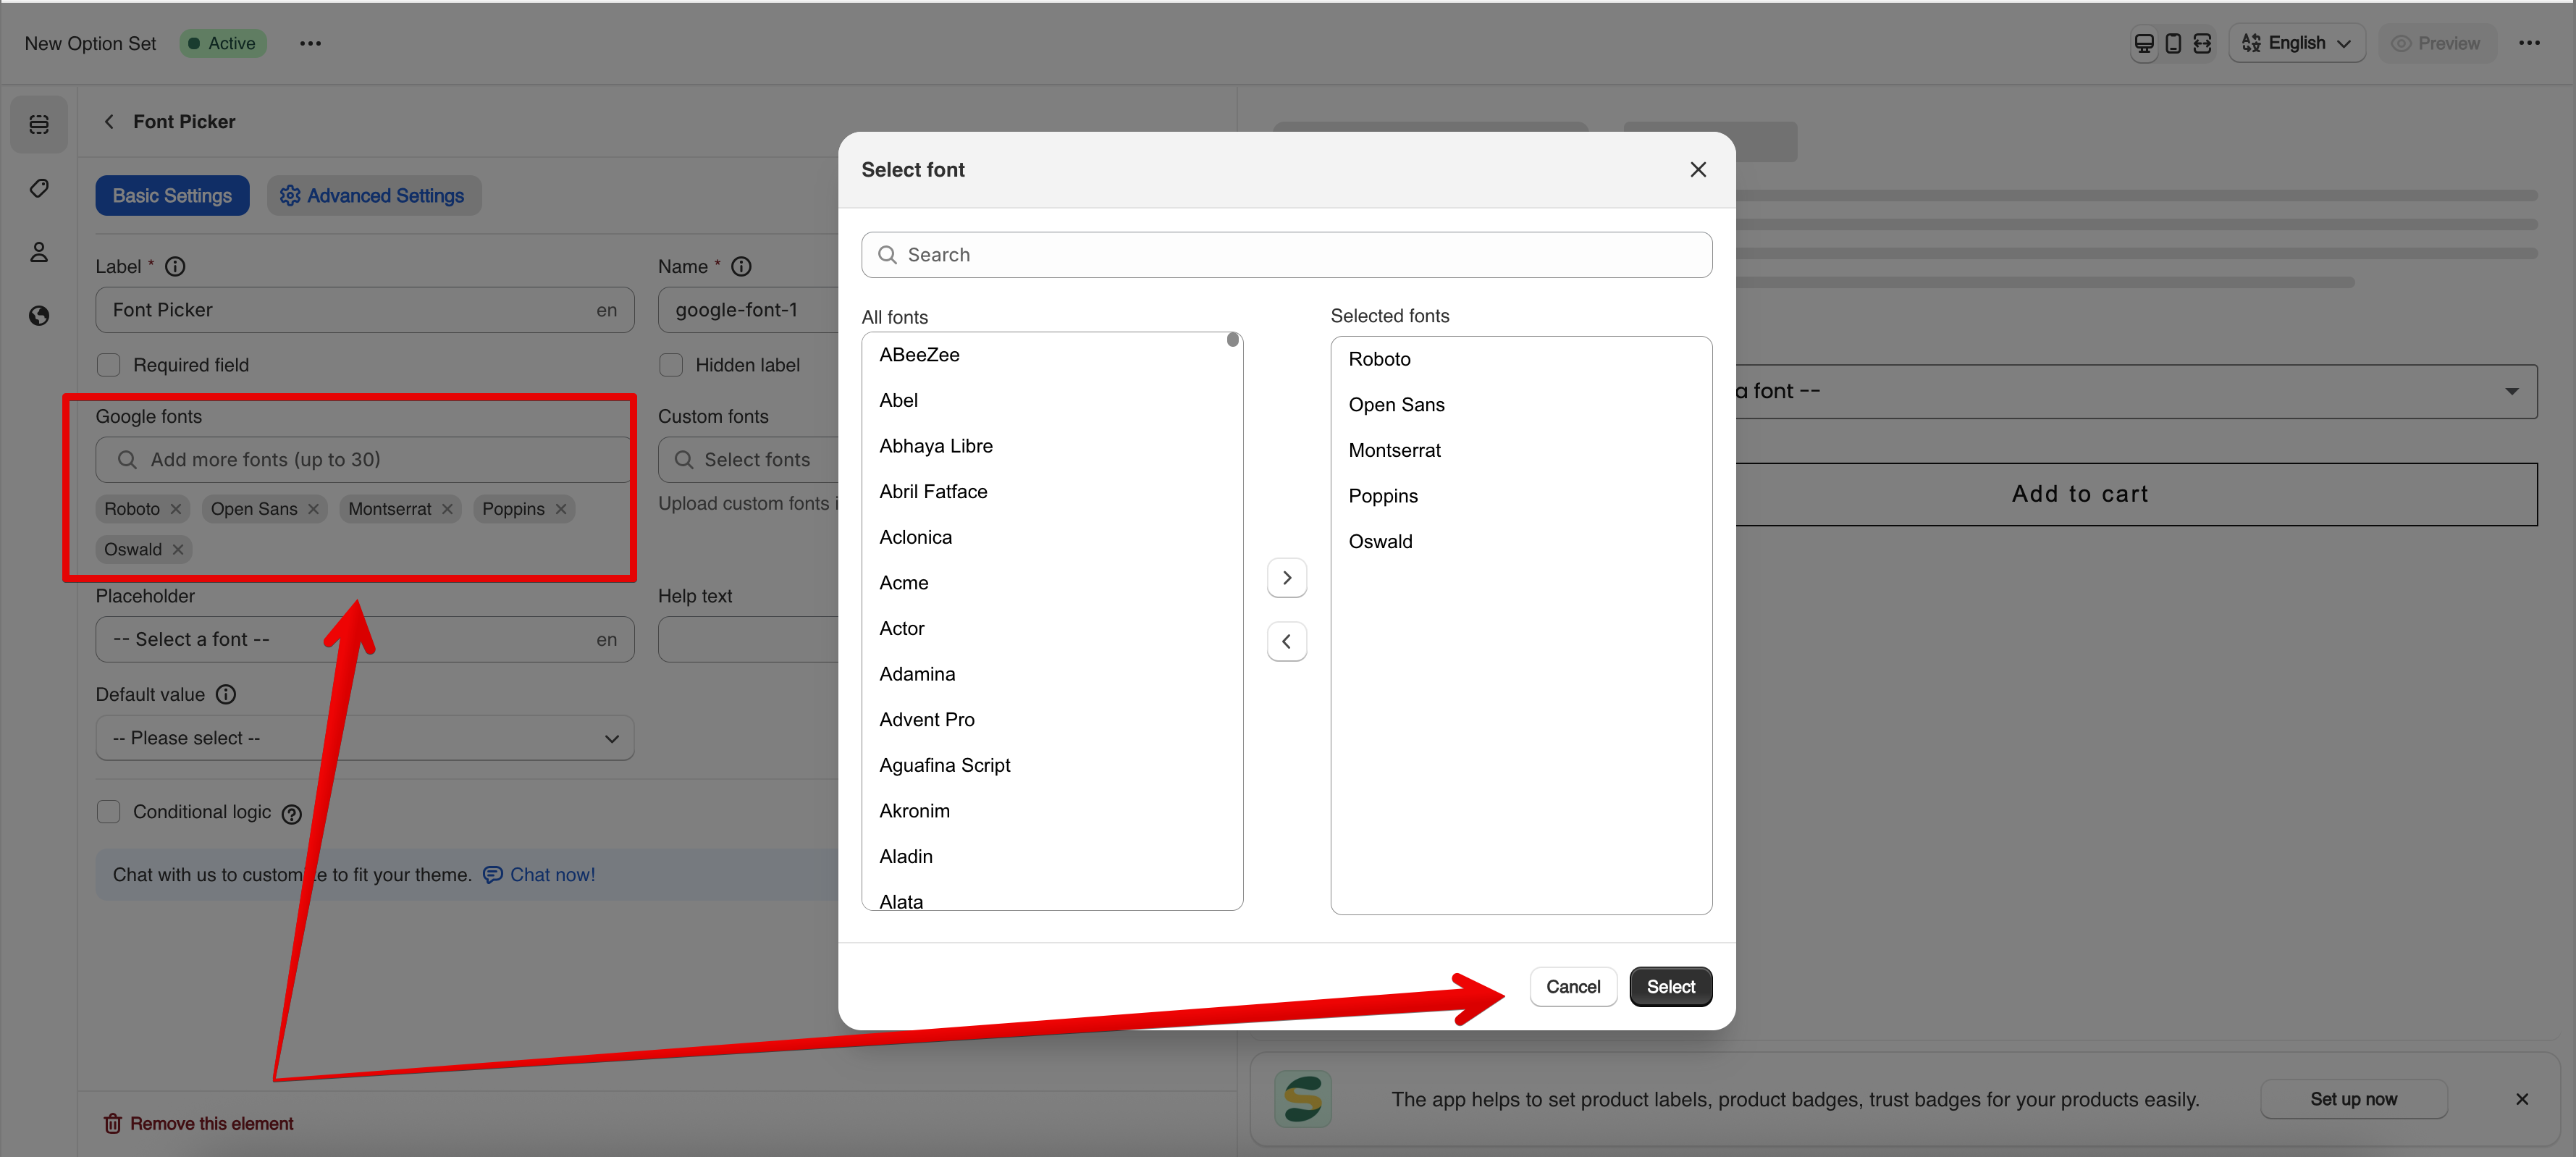
Task: Toggle the Hidden label checkbox
Action: 671,365
